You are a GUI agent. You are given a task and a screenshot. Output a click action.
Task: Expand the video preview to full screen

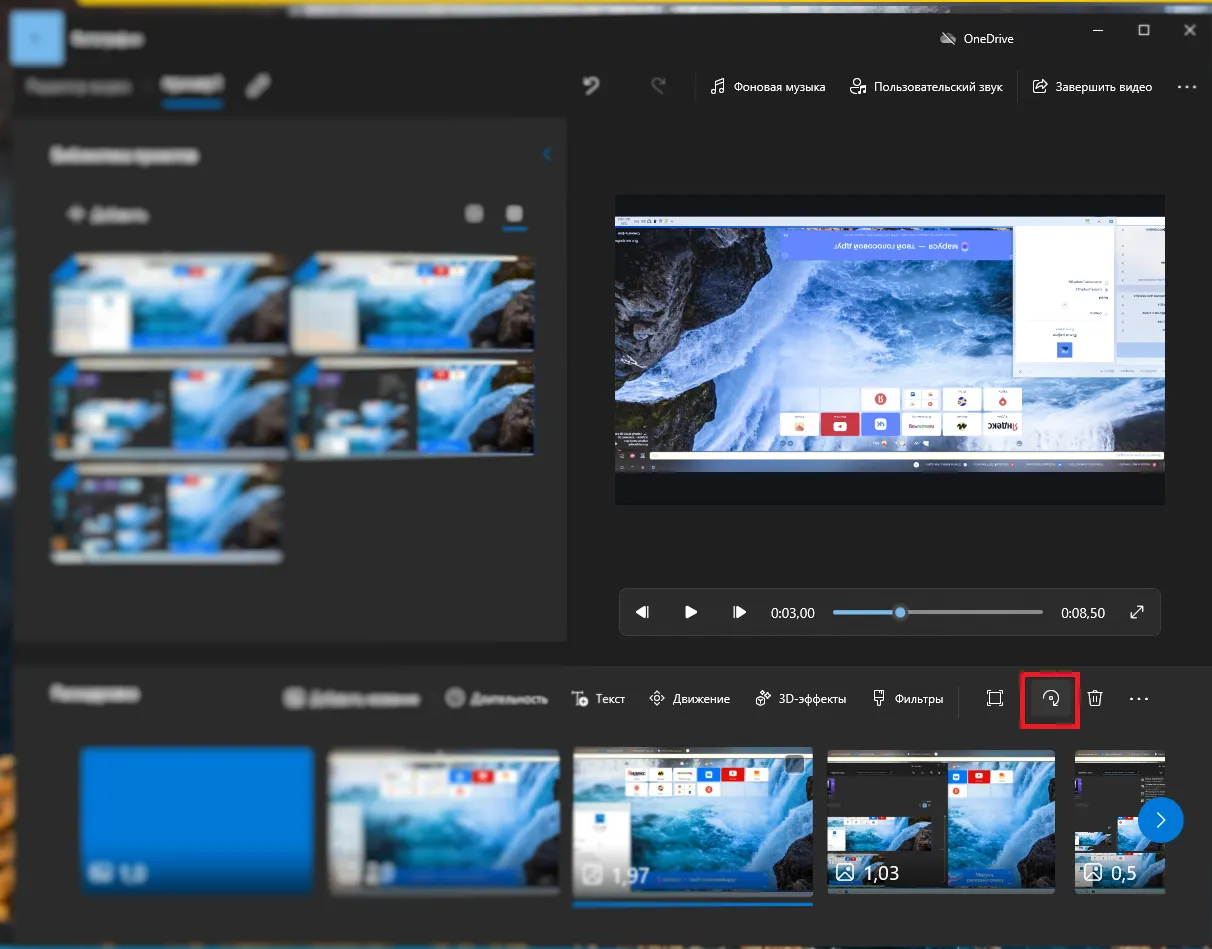coord(1137,612)
